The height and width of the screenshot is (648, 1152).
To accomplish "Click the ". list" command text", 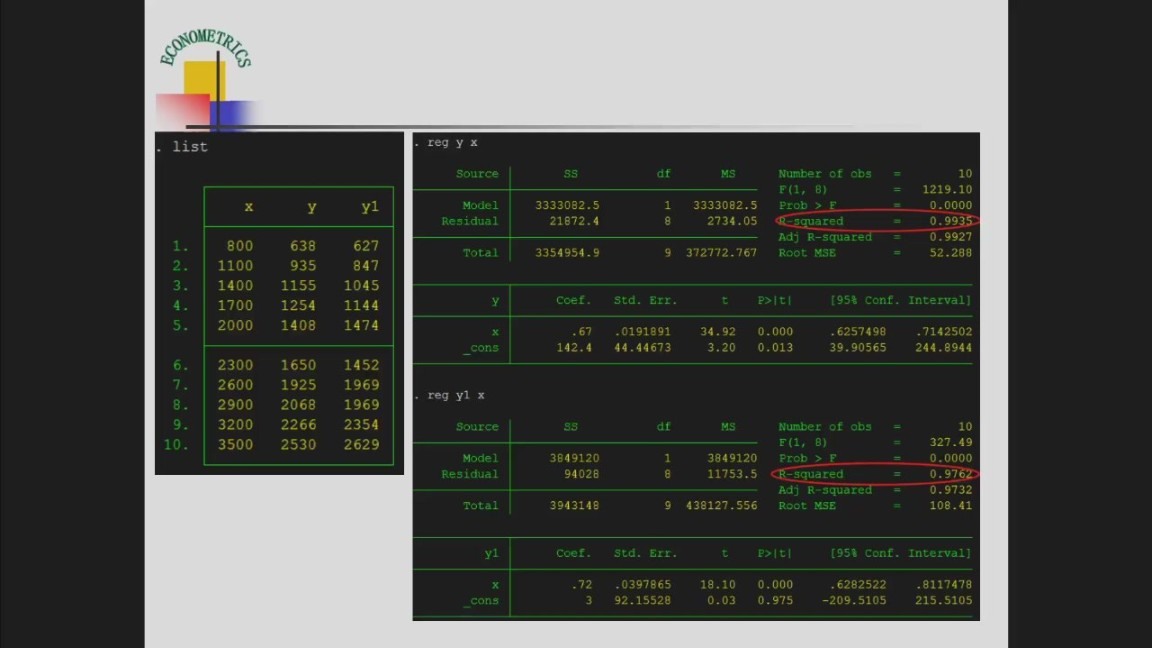I will click(x=182, y=147).
